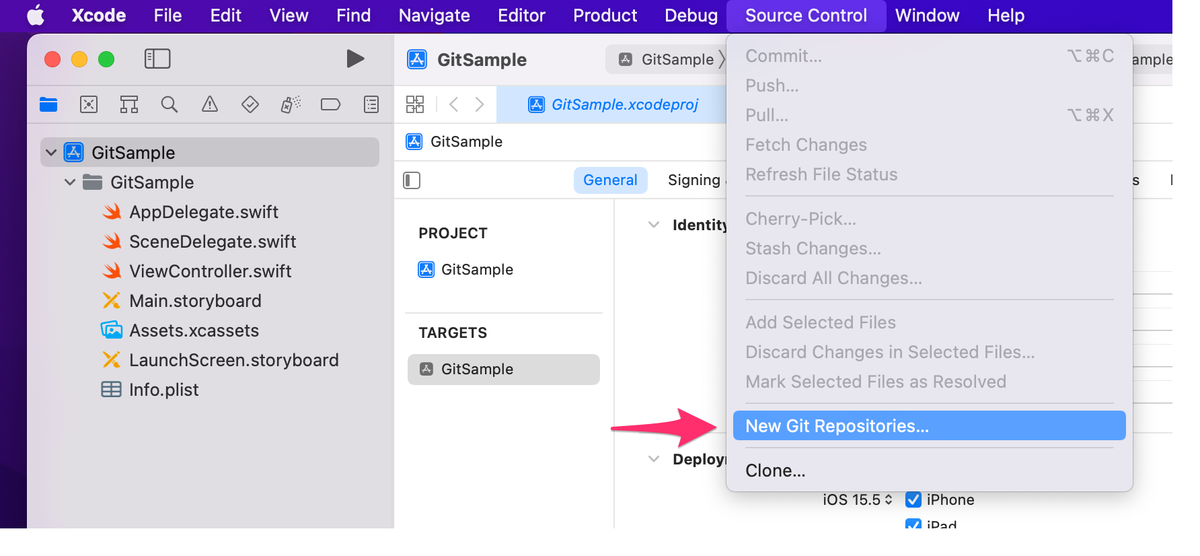Image resolution: width=1200 pixels, height=556 pixels.
Task: Open the Test navigator icon
Action: tap(250, 104)
